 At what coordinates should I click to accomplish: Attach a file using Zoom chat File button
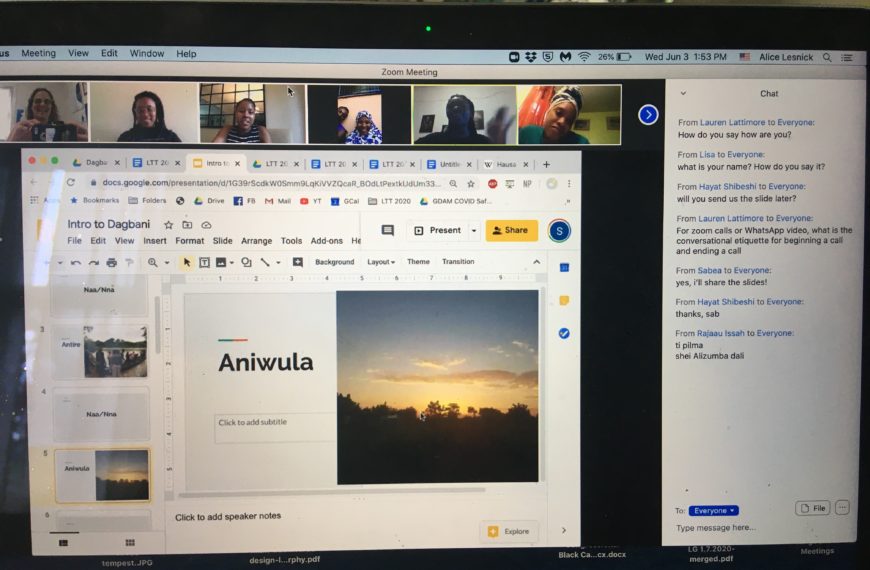813,508
